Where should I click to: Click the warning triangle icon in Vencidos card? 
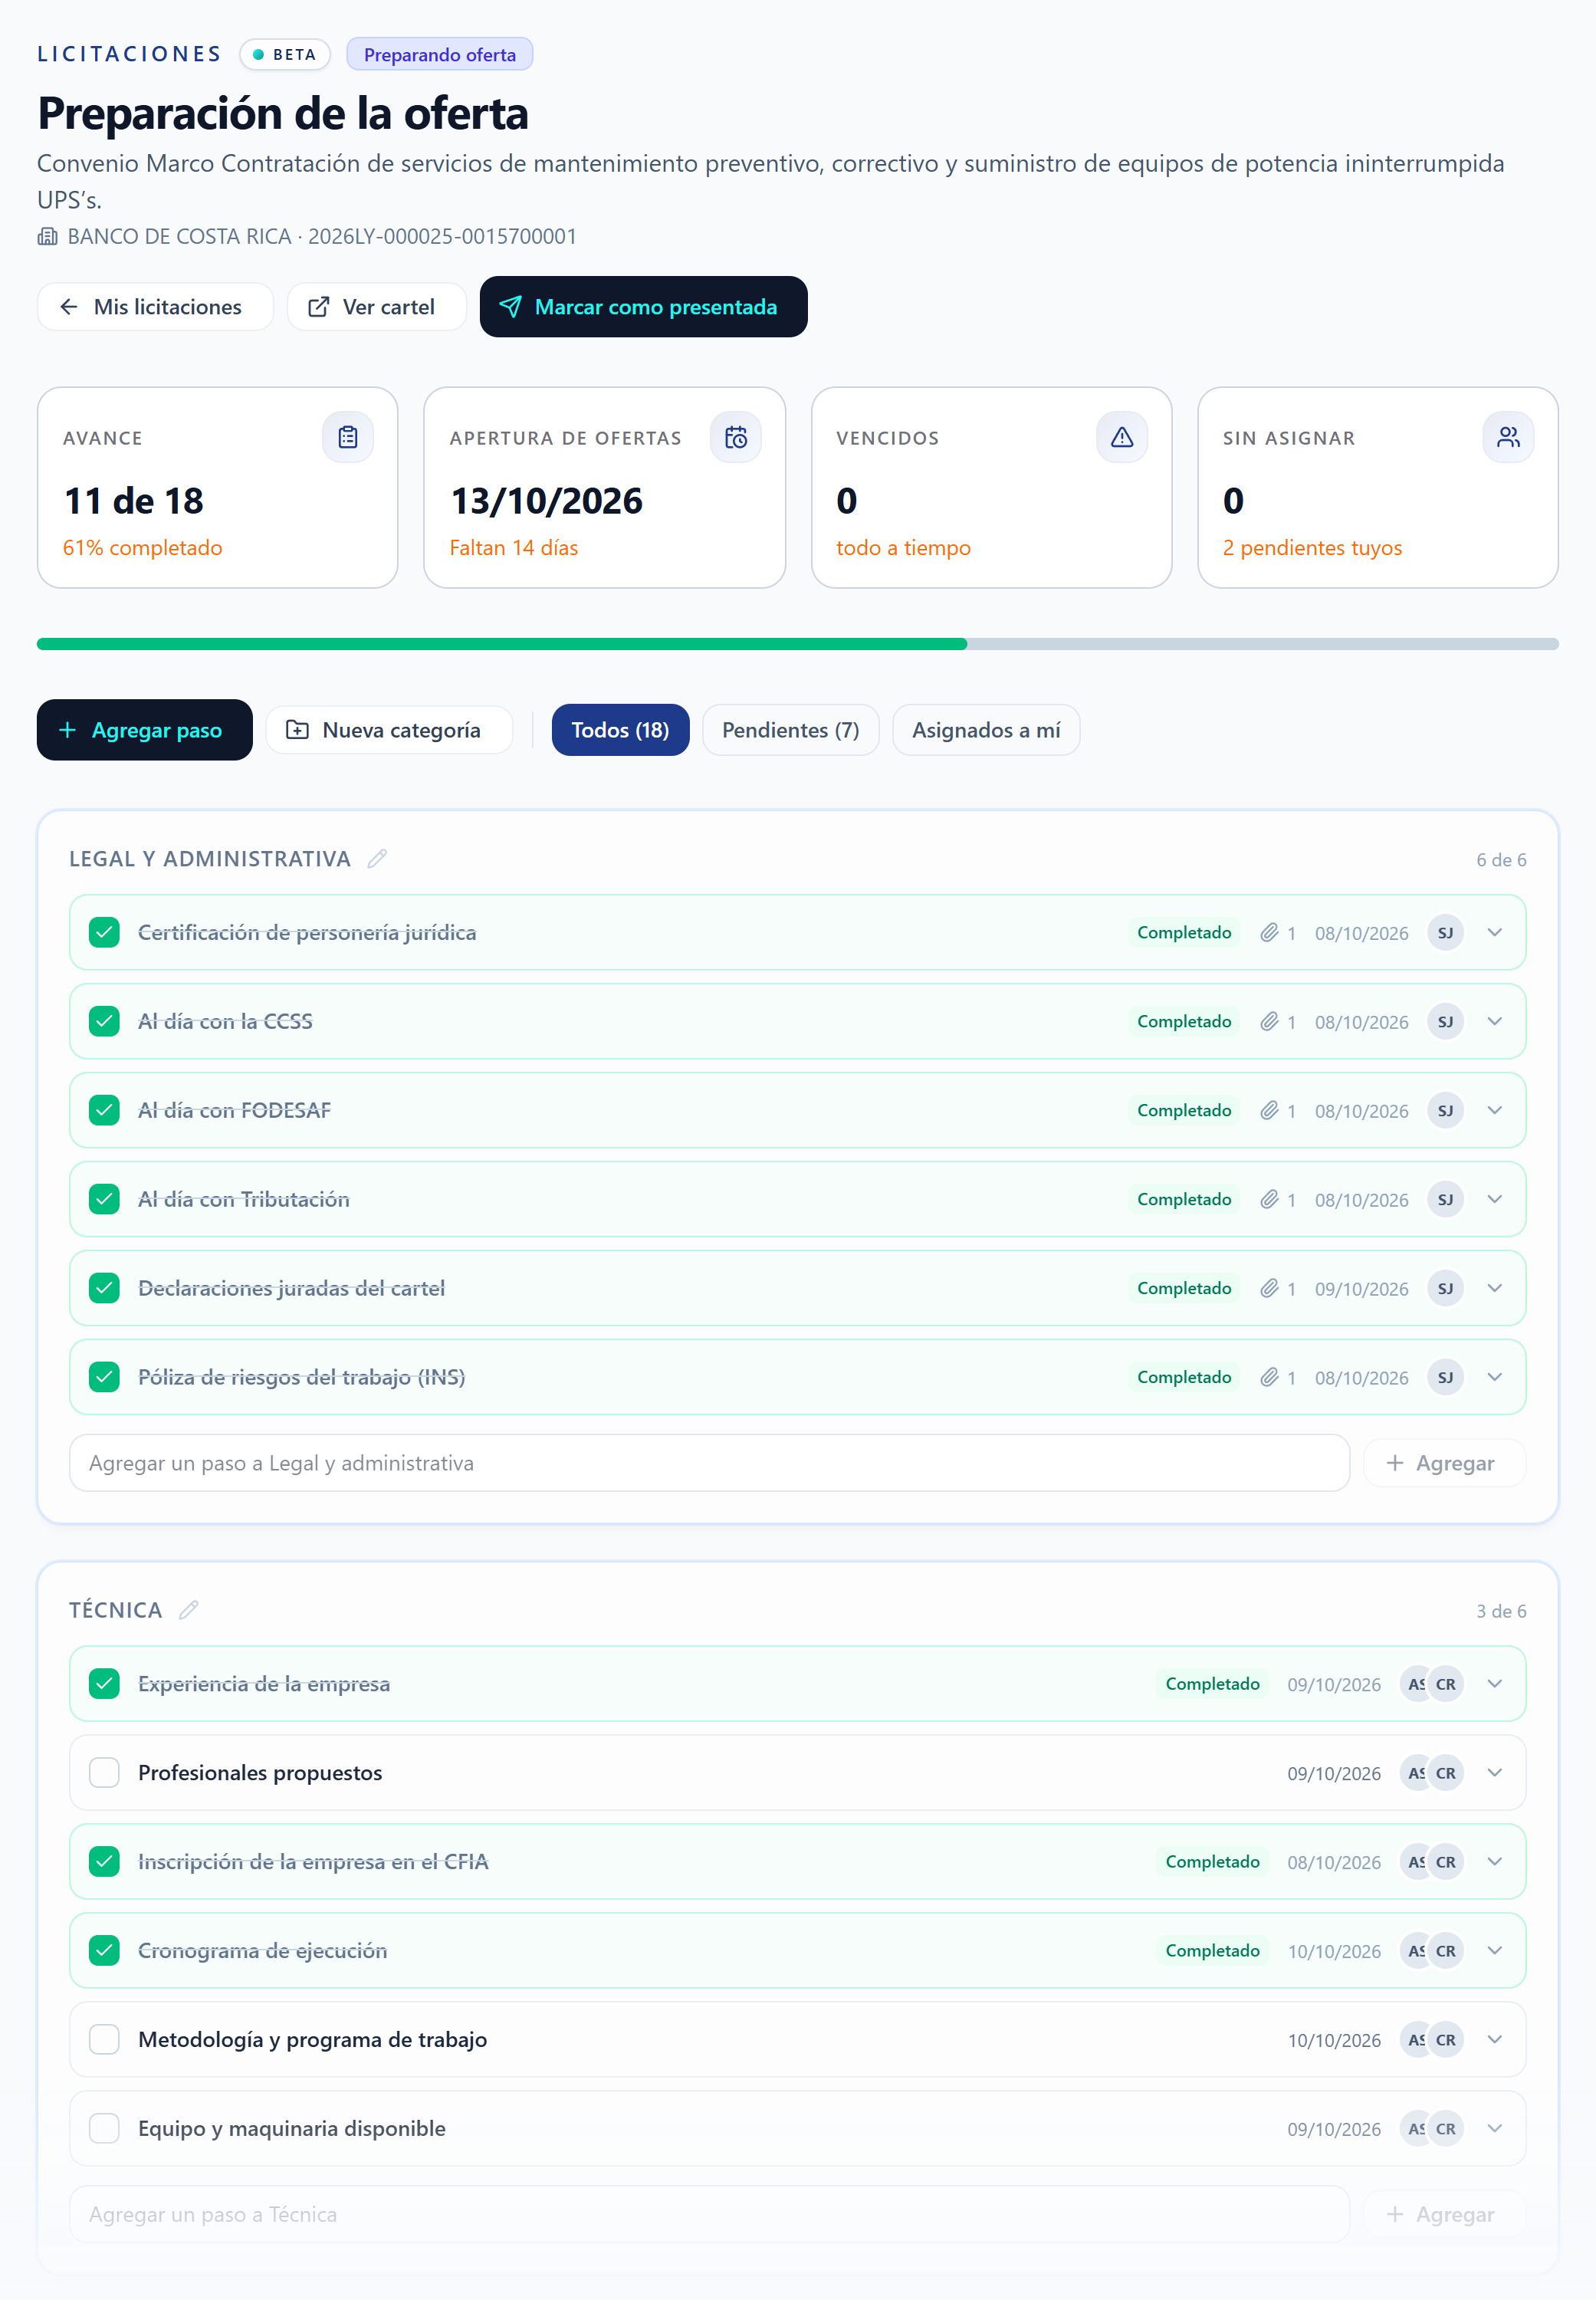(1121, 437)
